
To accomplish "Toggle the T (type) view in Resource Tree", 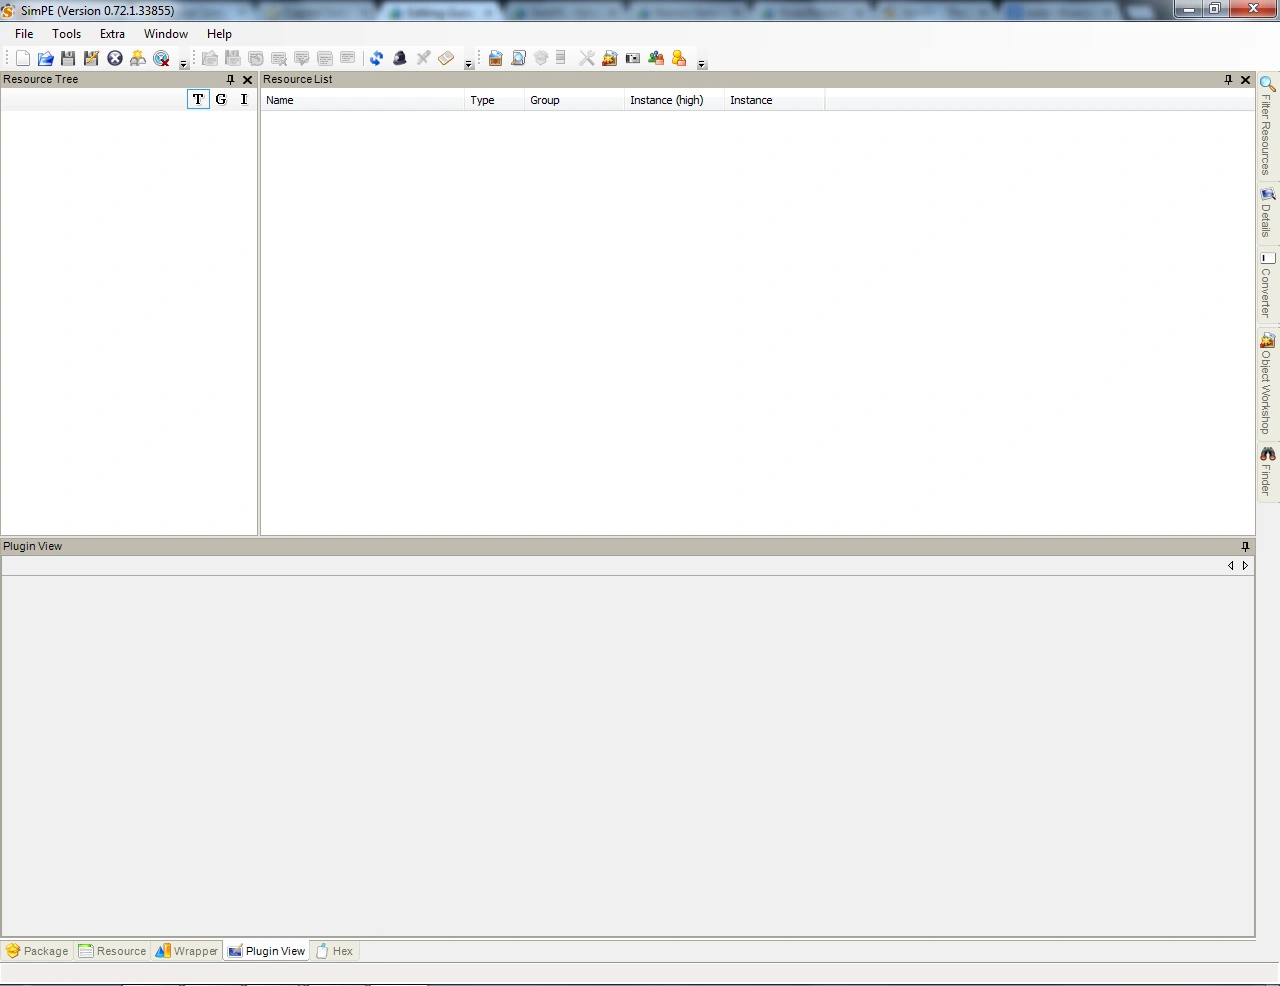I will tap(198, 99).
